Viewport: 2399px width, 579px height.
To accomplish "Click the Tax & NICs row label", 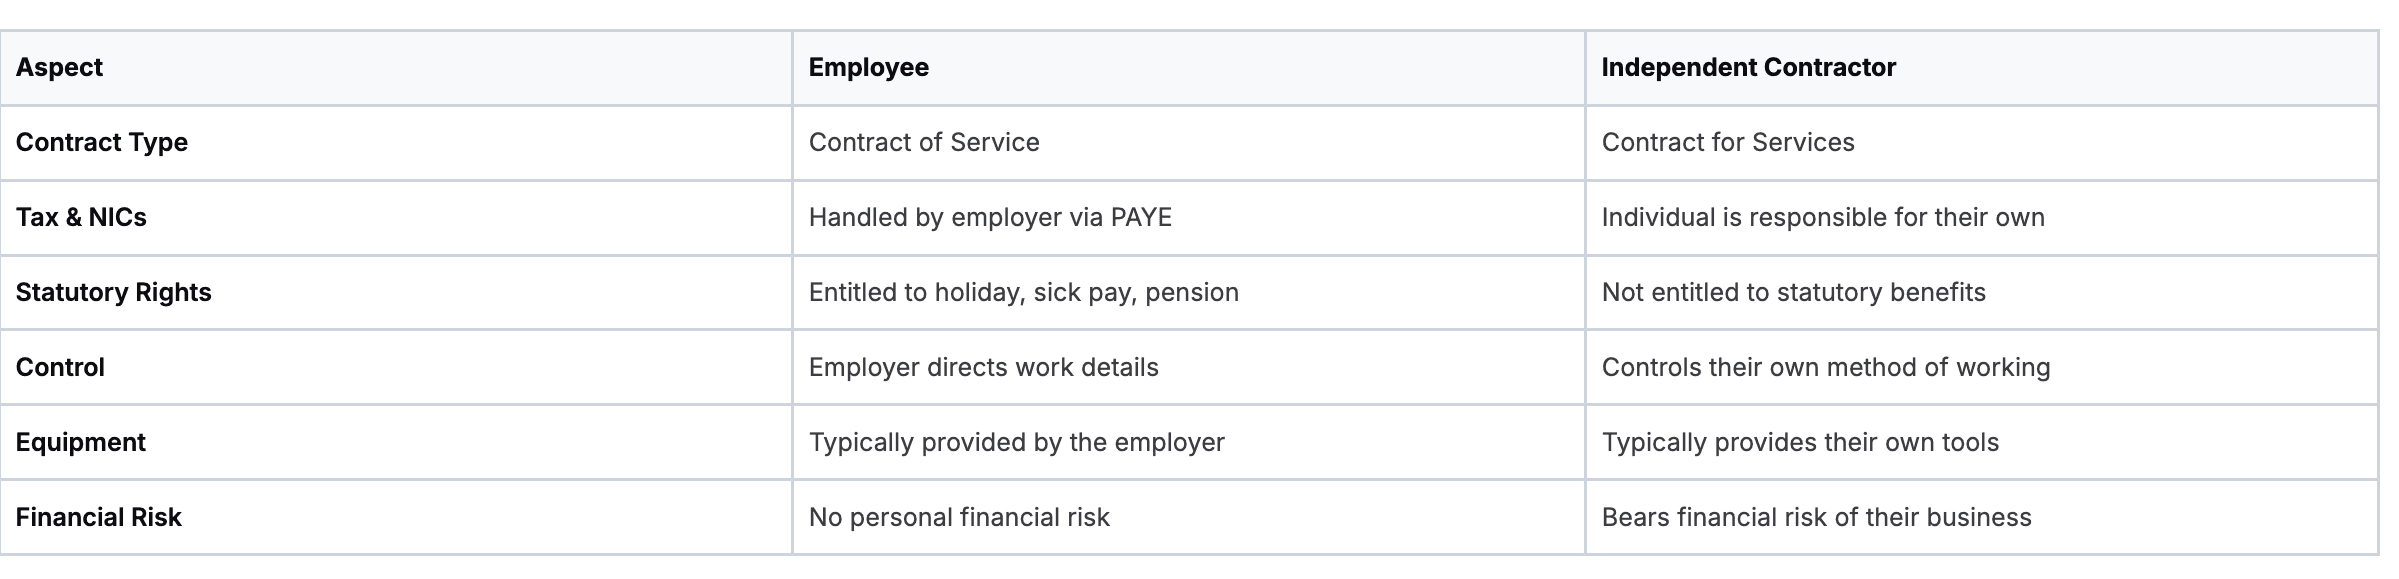I will pyautogui.click(x=81, y=217).
